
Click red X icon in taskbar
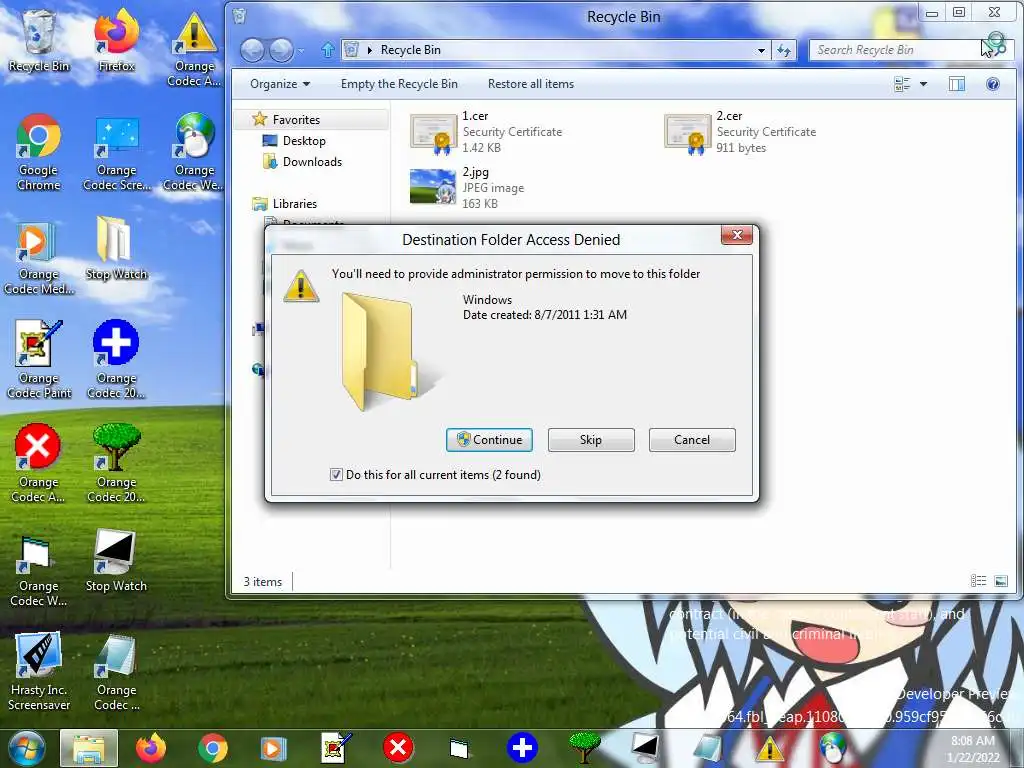pos(398,748)
